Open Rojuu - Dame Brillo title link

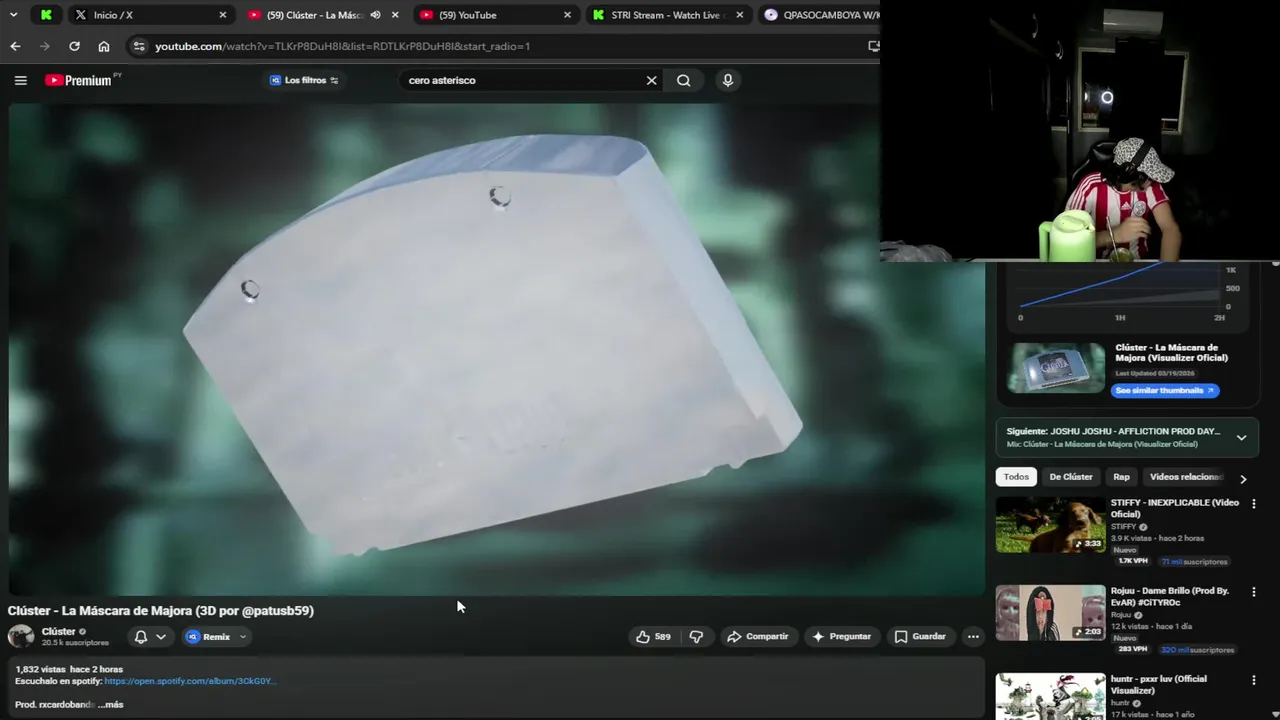1170,596
